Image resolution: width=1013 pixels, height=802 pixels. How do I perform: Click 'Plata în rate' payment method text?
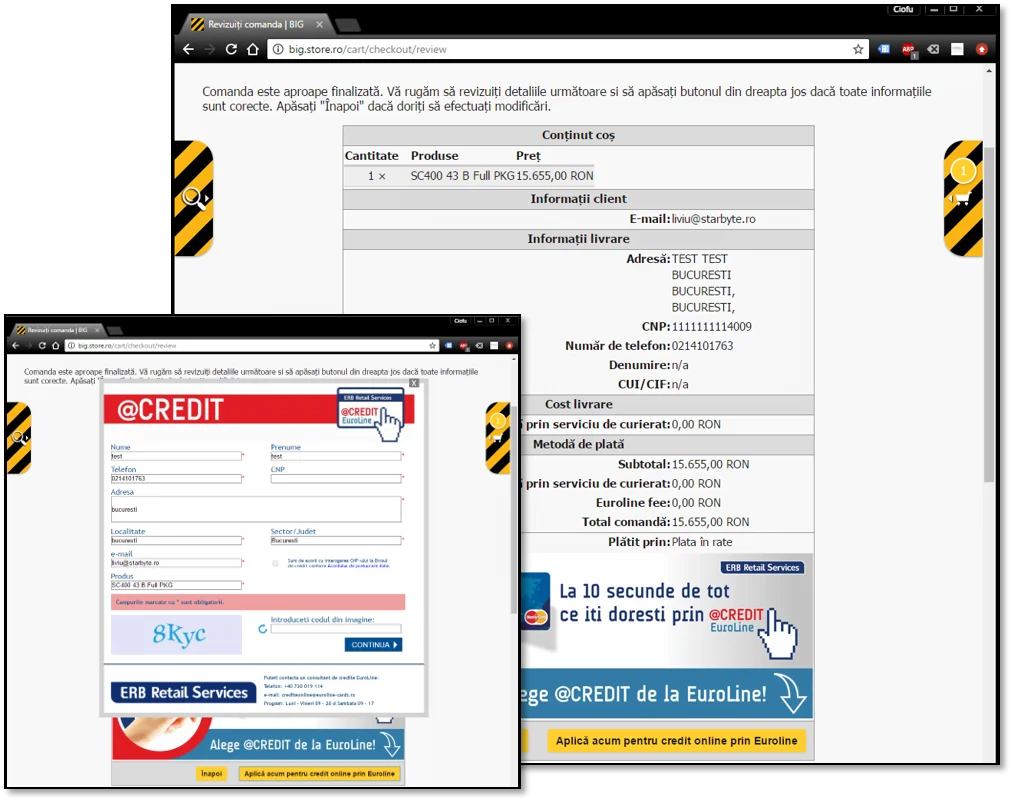[702, 542]
